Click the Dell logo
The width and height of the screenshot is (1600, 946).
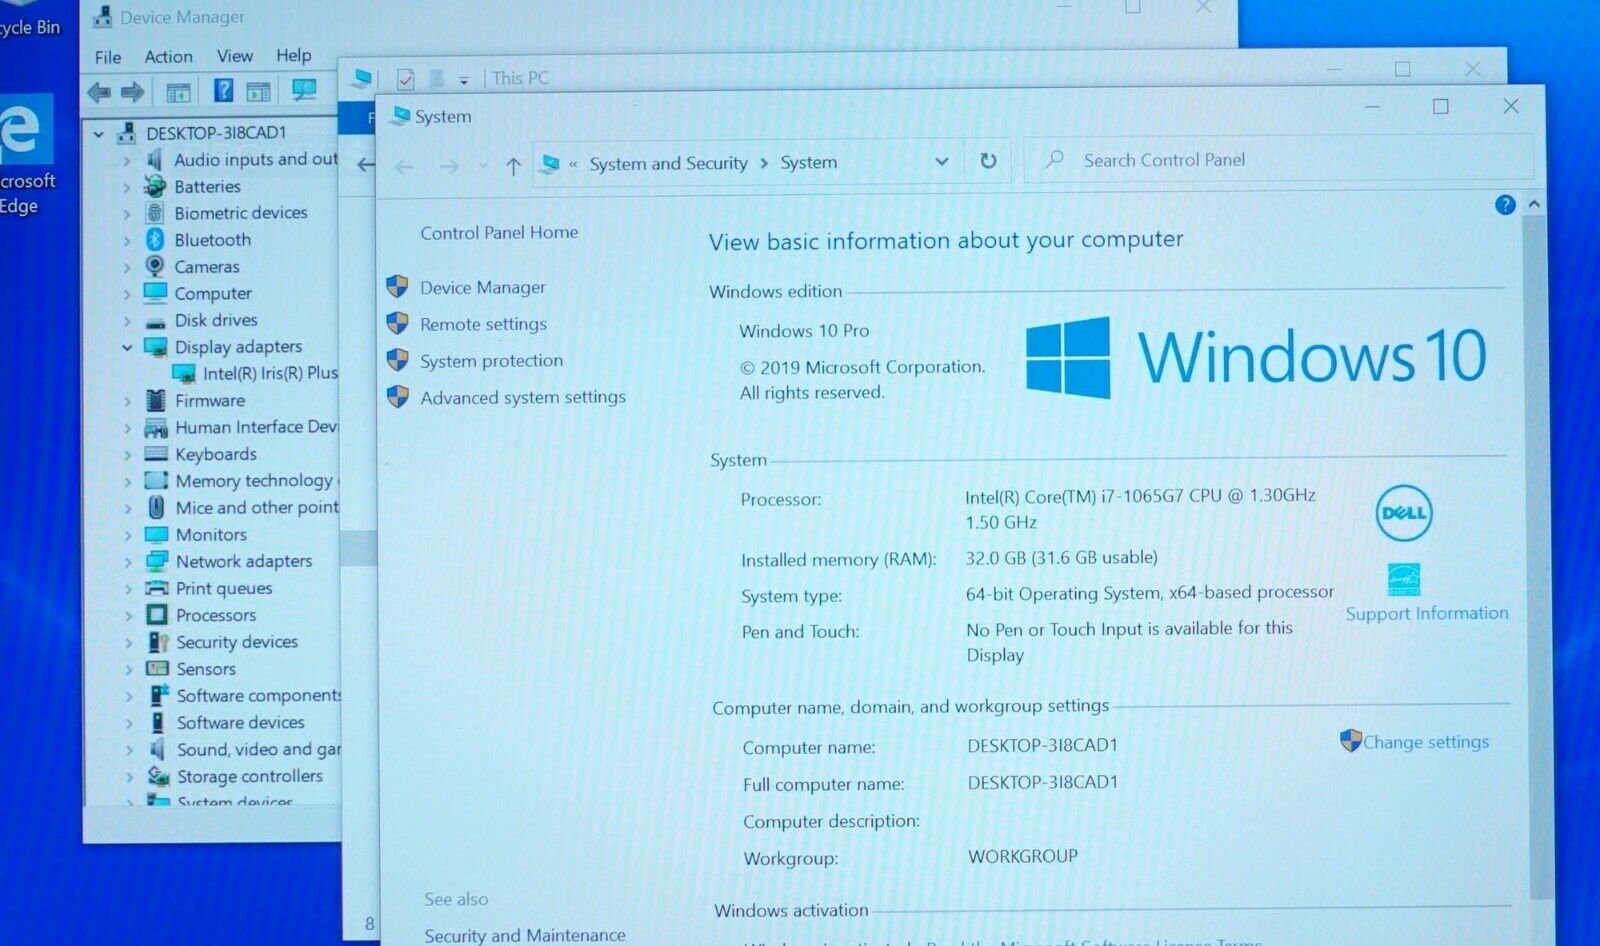(1403, 513)
